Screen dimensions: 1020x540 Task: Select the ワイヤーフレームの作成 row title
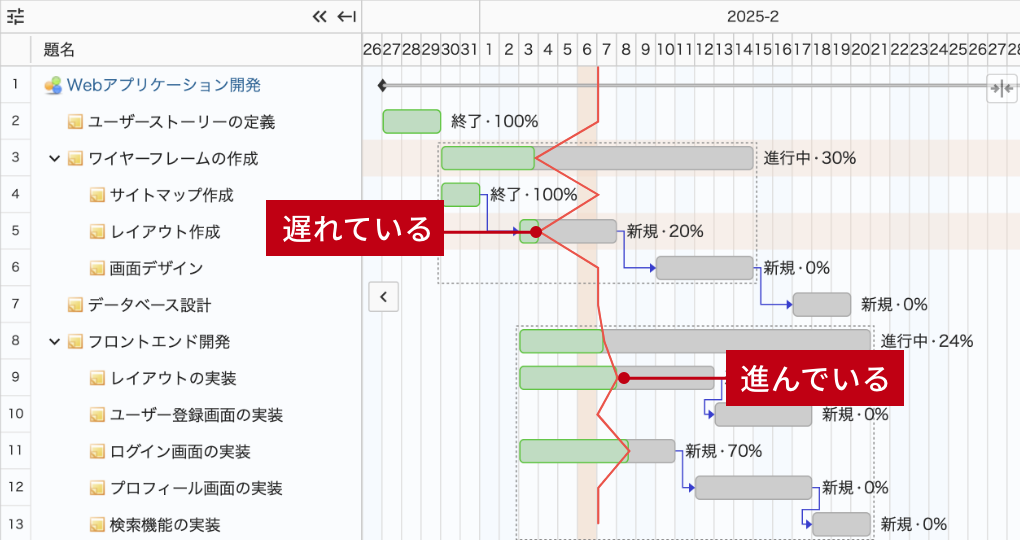pos(173,158)
